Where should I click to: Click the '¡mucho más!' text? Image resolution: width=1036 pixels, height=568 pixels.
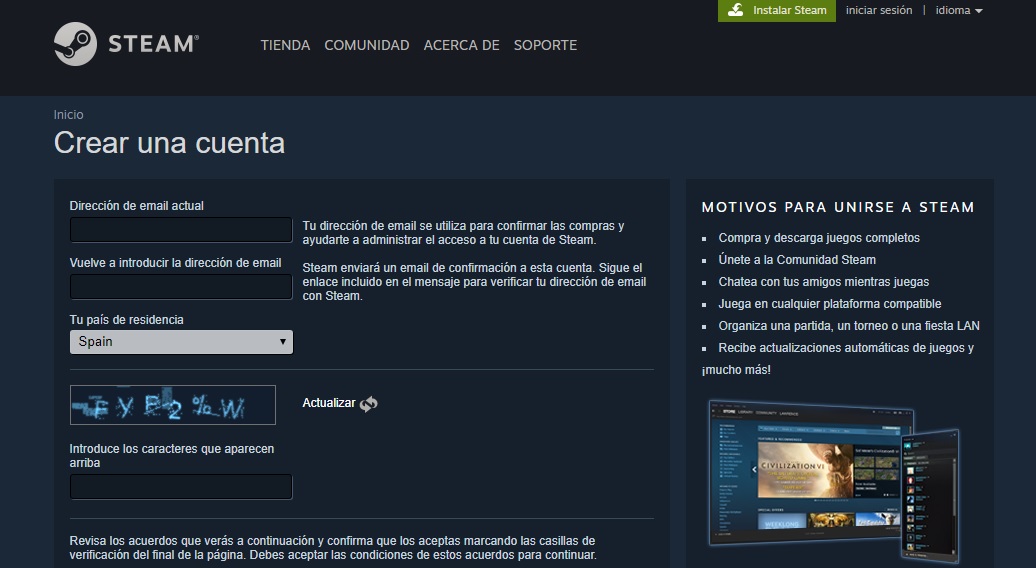pyautogui.click(x=736, y=370)
